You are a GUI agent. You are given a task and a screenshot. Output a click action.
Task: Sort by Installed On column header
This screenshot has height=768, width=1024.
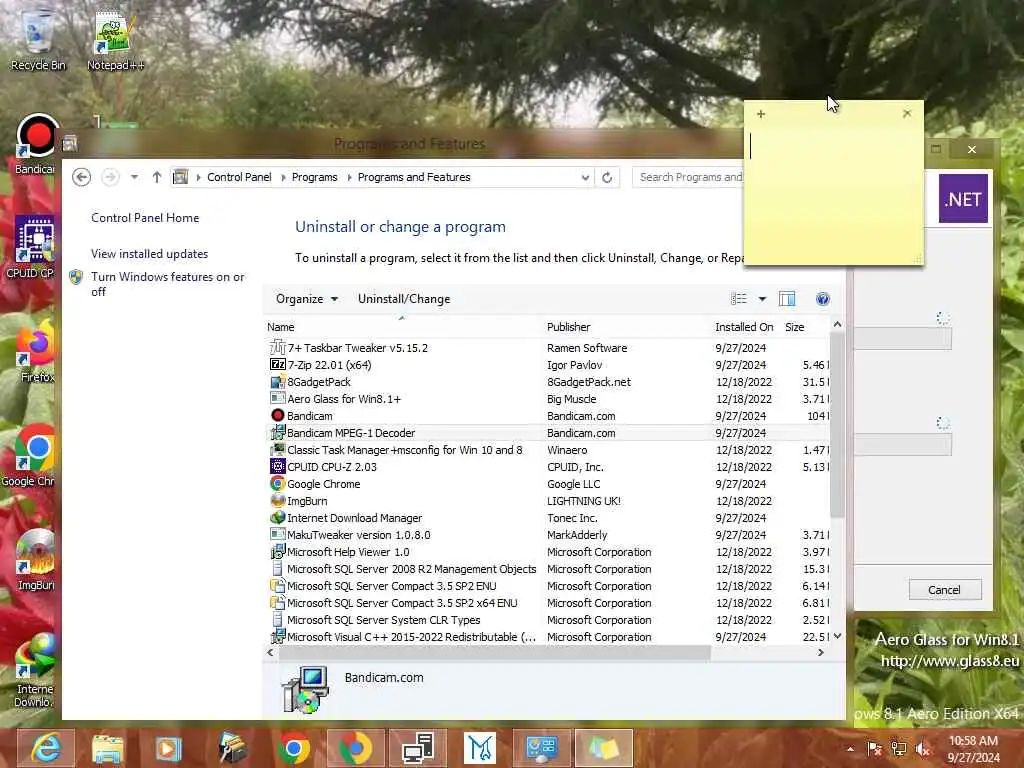tap(744, 327)
